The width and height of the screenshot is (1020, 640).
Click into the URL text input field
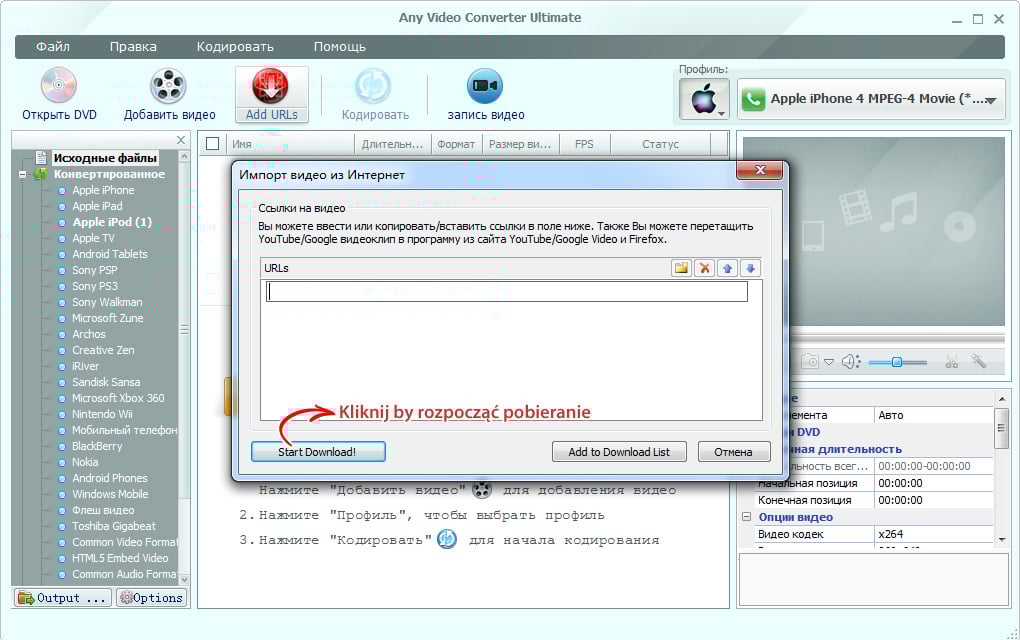pyautogui.click(x=507, y=291)
